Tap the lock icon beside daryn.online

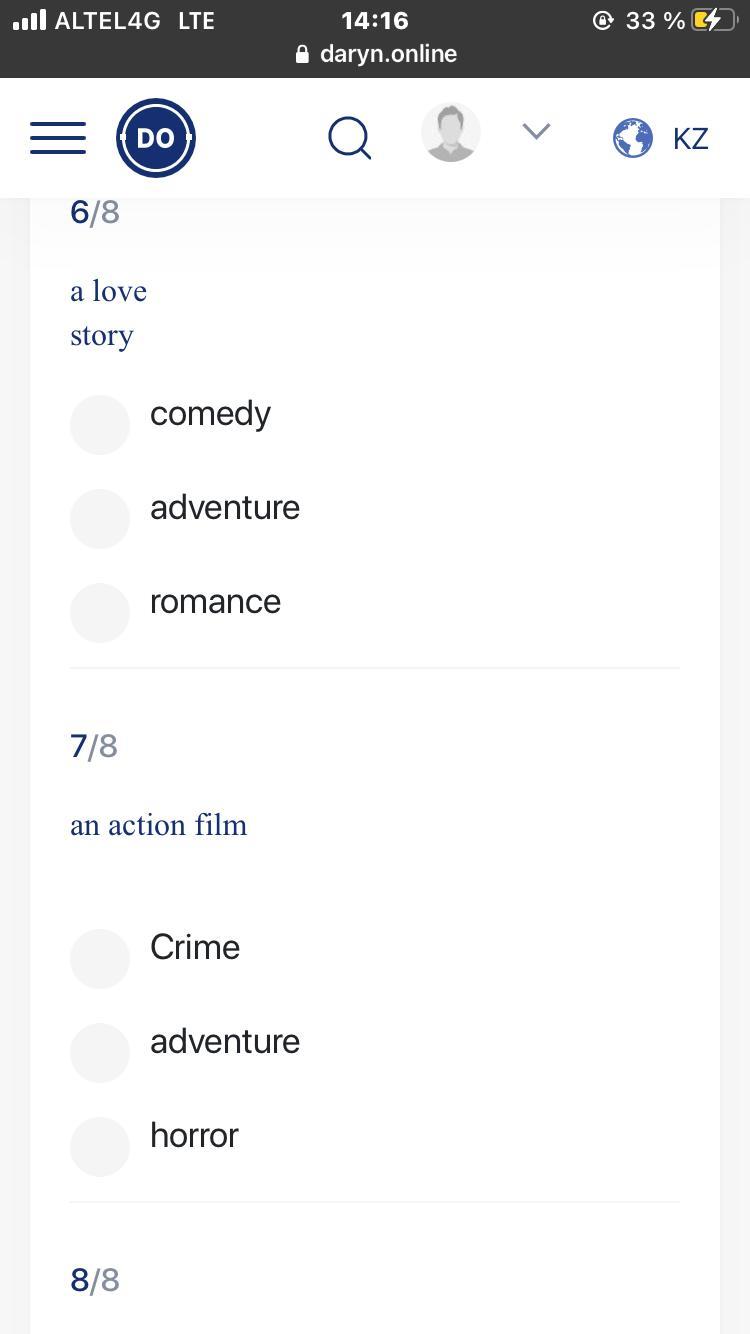(302, 55)
